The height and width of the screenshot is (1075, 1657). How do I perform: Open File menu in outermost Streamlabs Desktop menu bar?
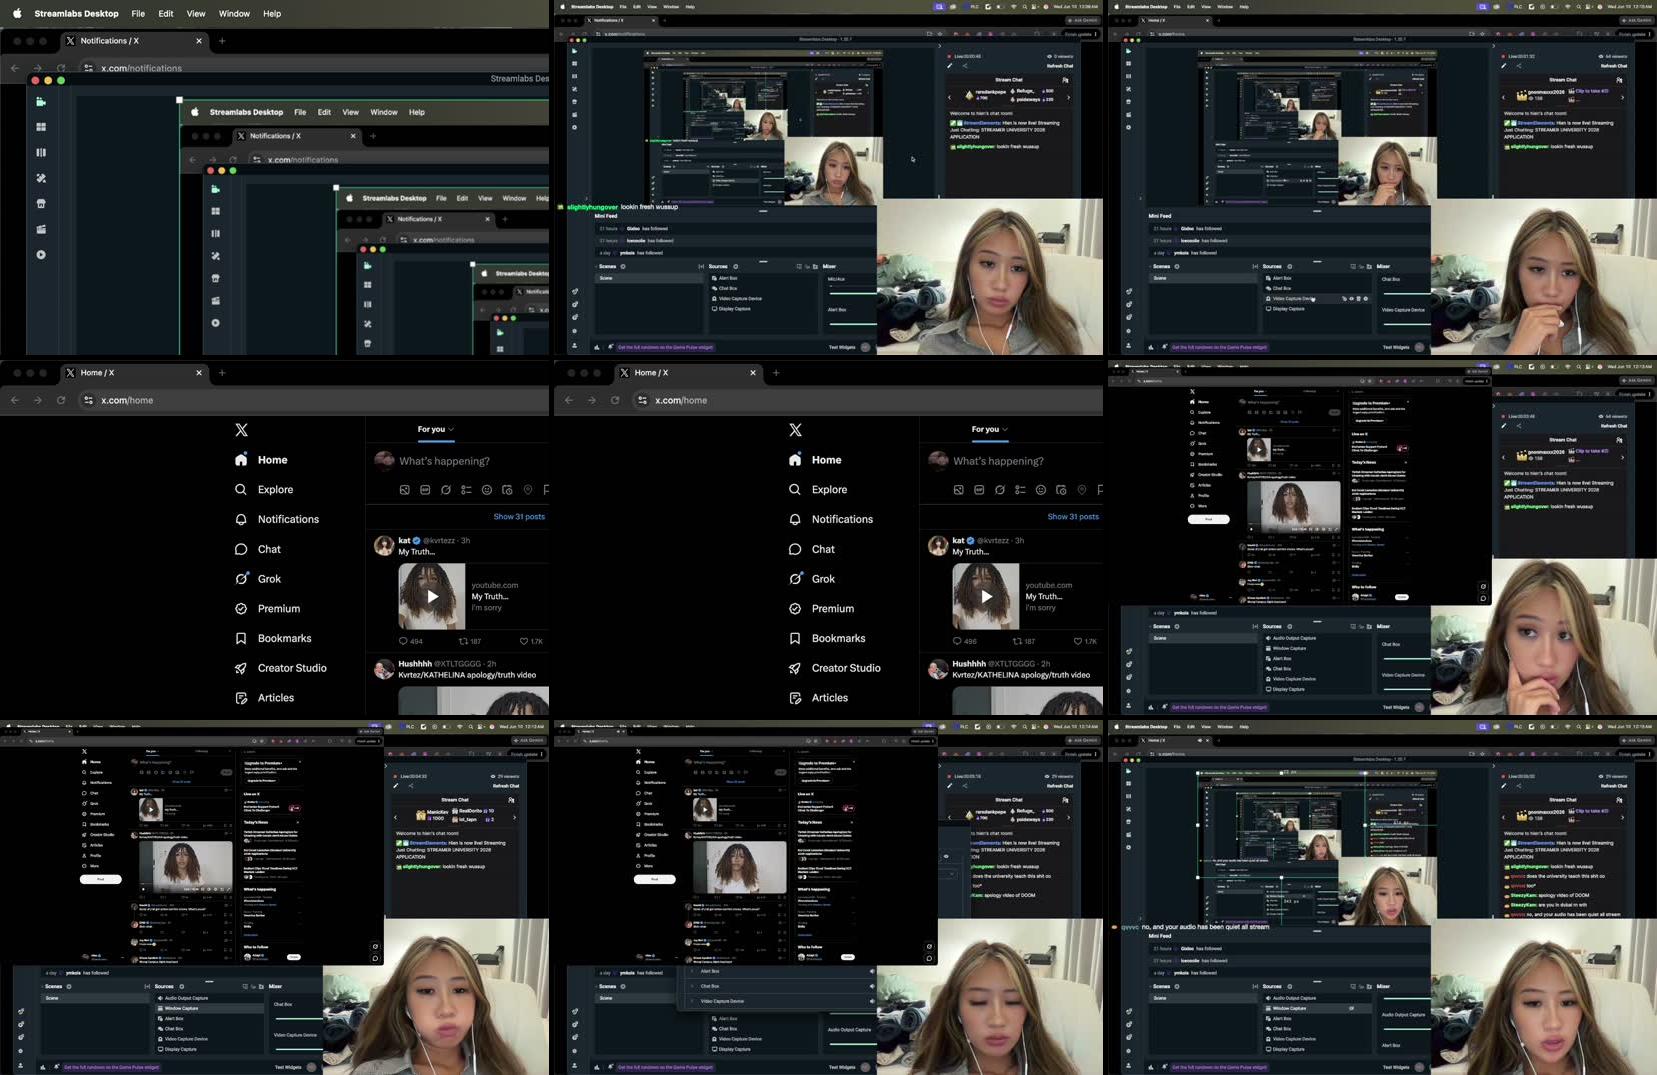(x=138, y=14)
